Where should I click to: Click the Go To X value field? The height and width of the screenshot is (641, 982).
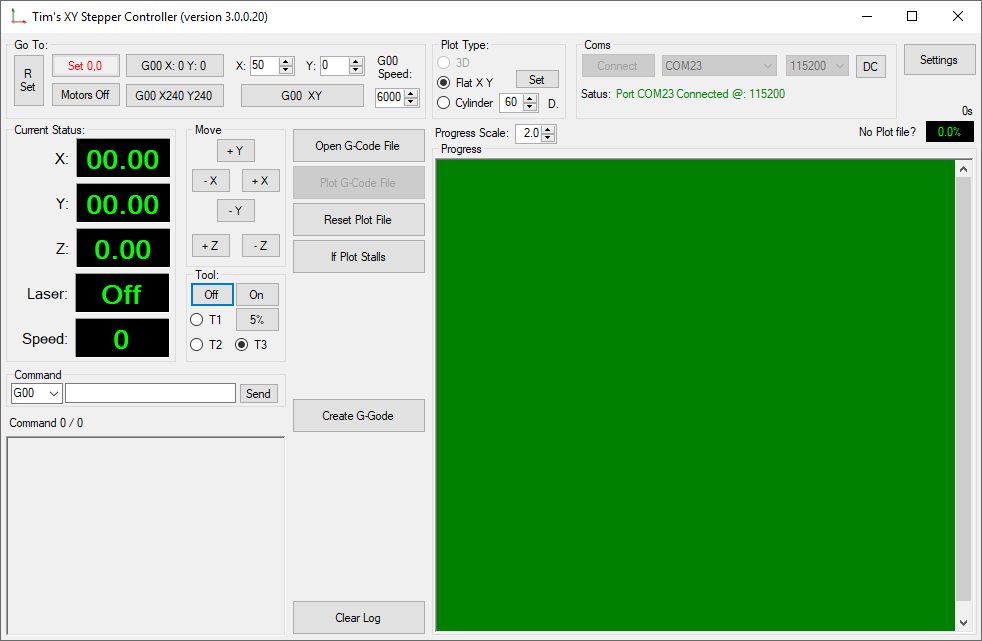click(x=265, y=65)
